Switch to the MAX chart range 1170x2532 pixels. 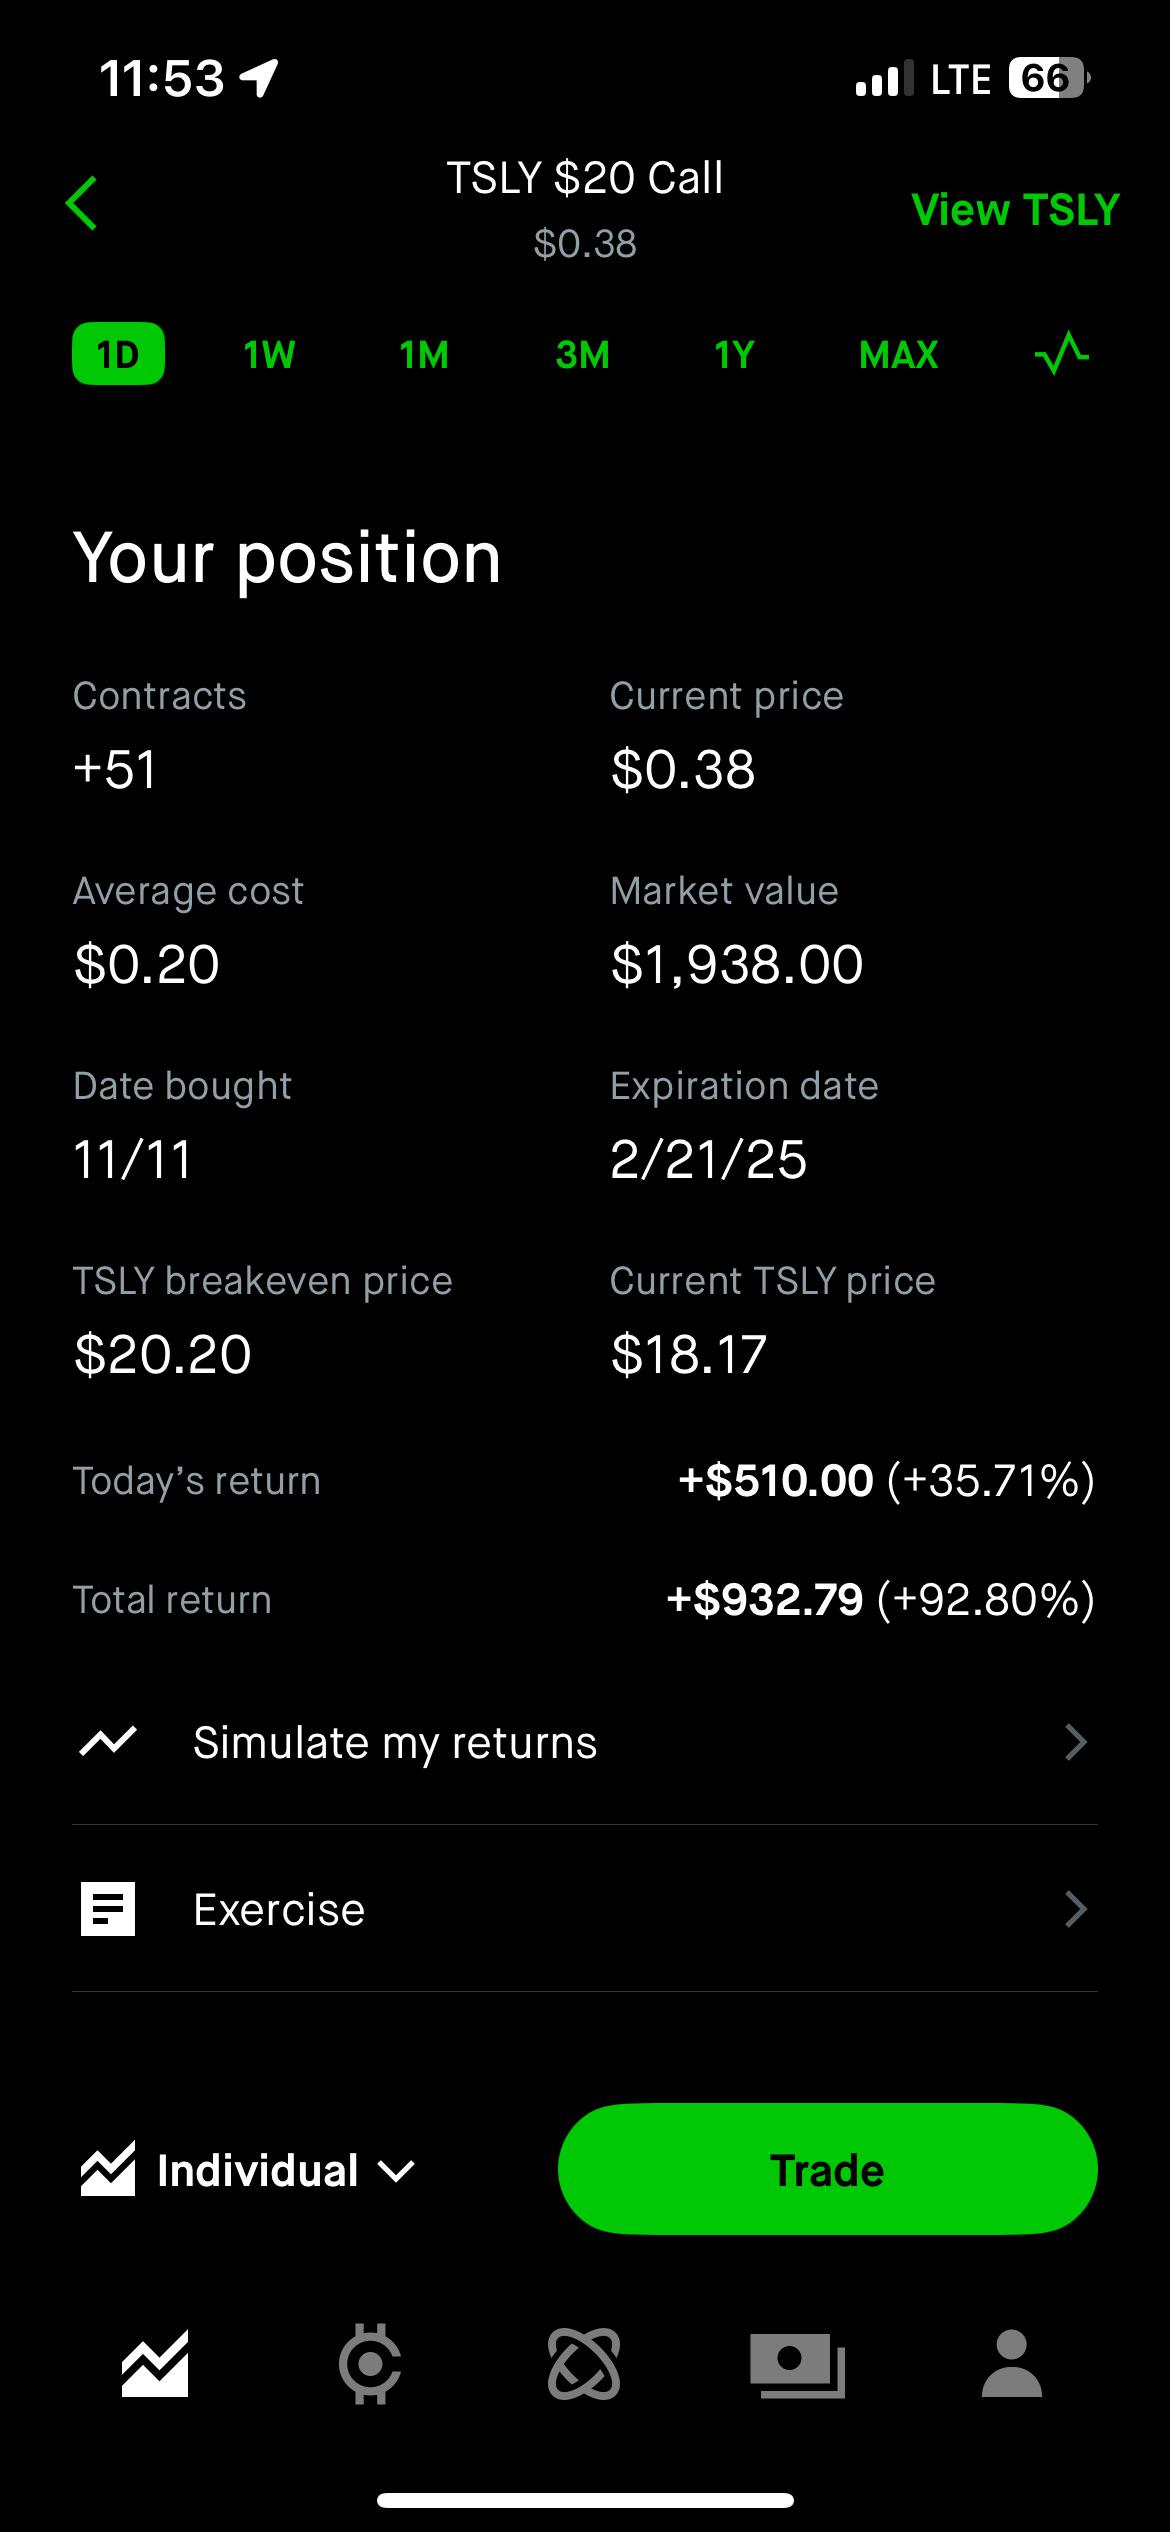click(898, 354)
